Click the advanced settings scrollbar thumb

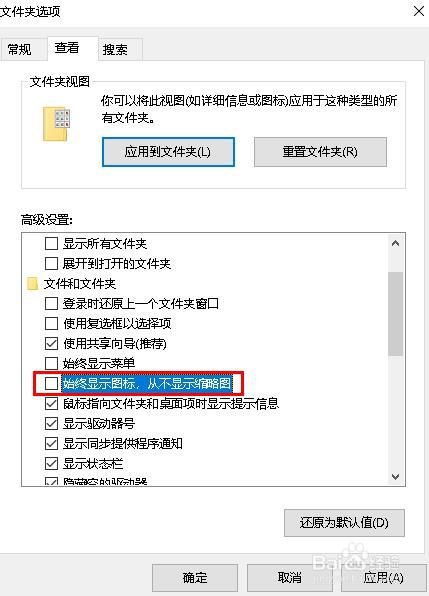tap(395, 314)
